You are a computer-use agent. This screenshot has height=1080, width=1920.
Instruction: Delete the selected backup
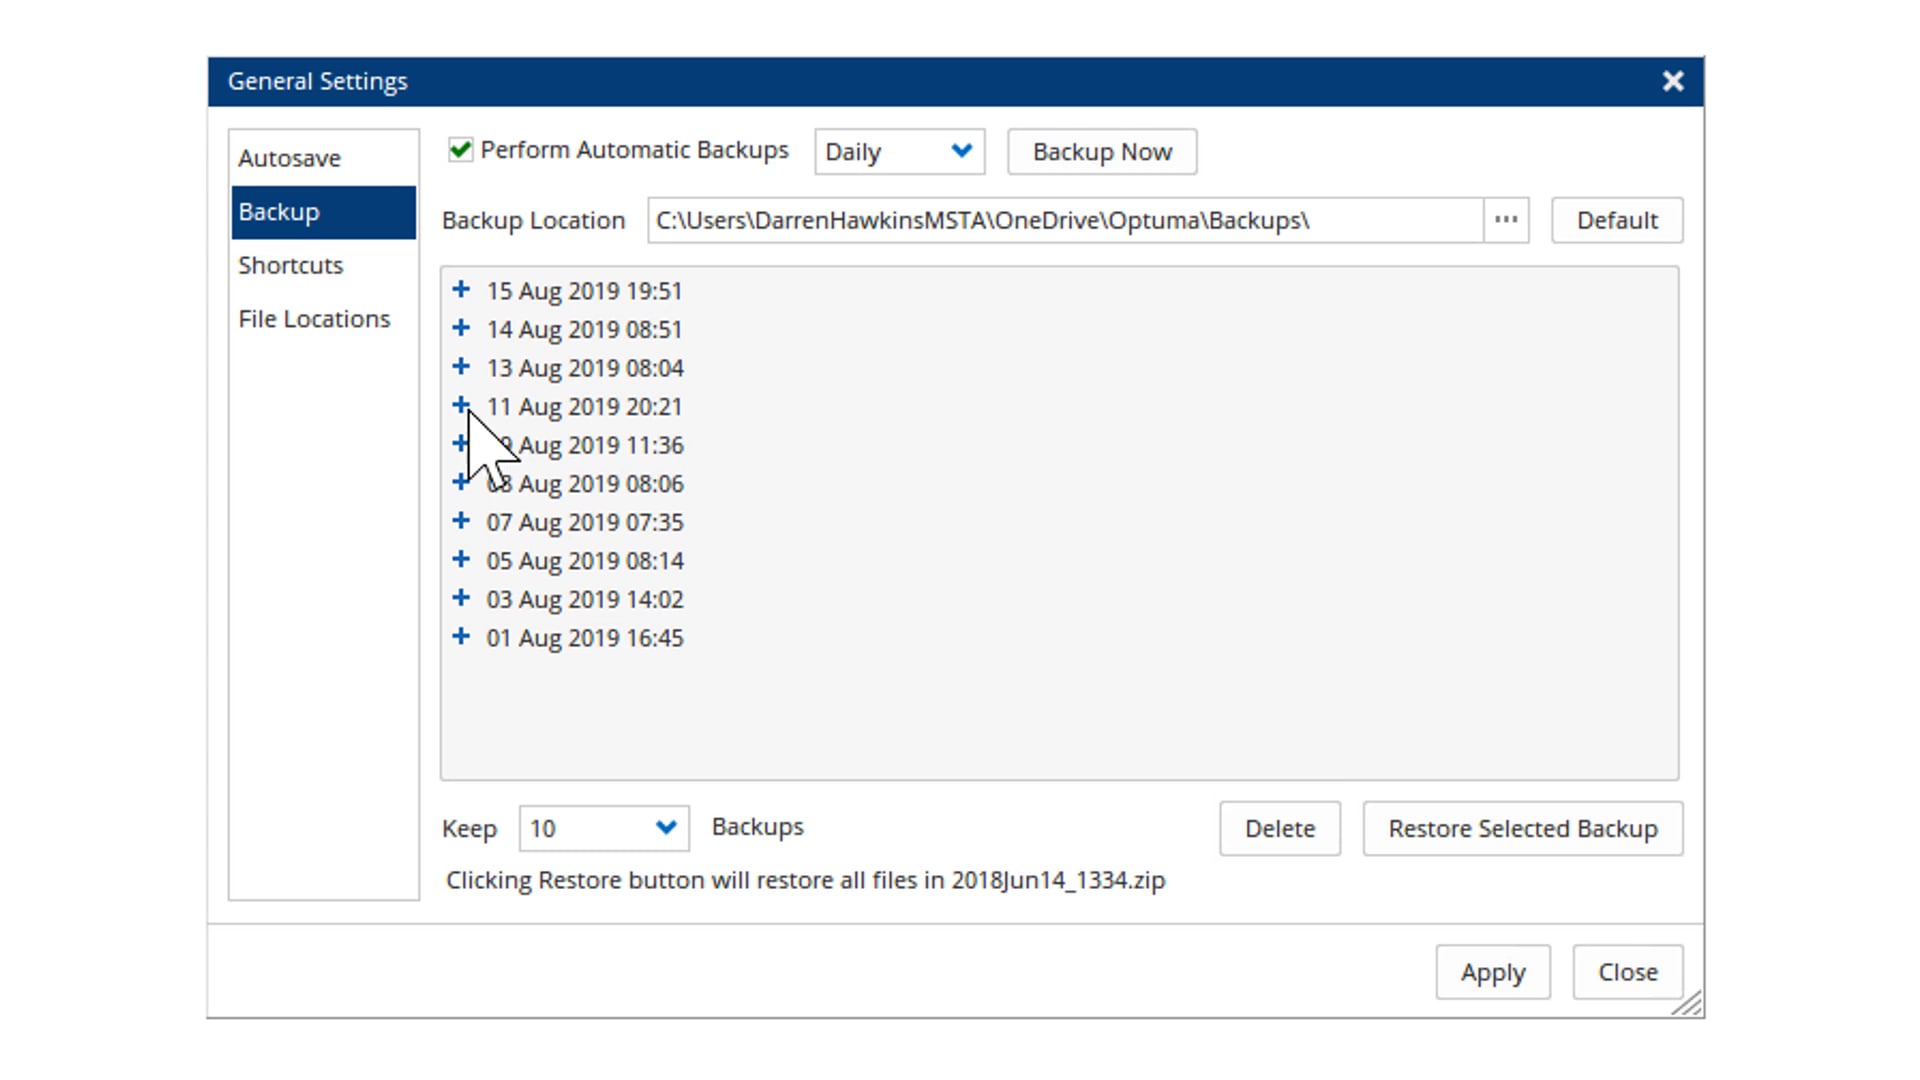[x=1280, y=828]
